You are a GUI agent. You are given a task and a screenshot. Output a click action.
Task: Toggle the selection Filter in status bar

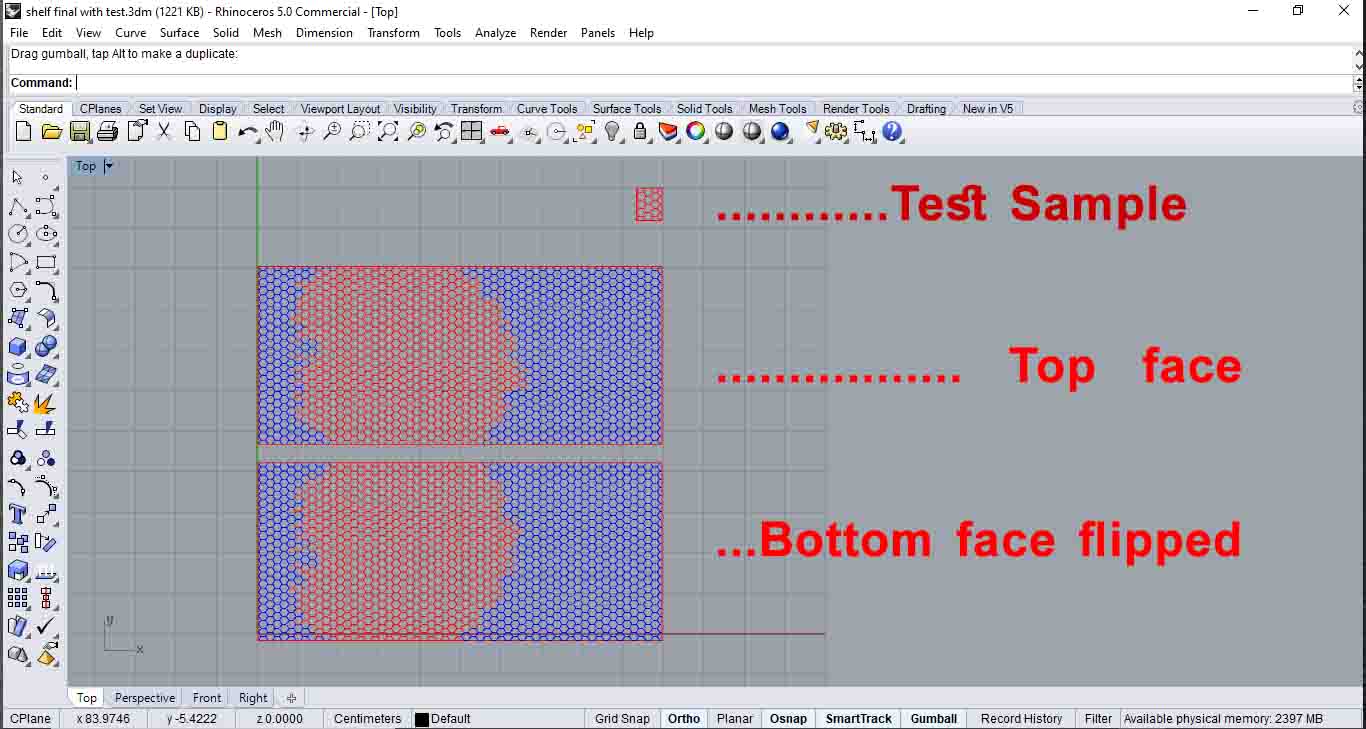pos(1098,718)
